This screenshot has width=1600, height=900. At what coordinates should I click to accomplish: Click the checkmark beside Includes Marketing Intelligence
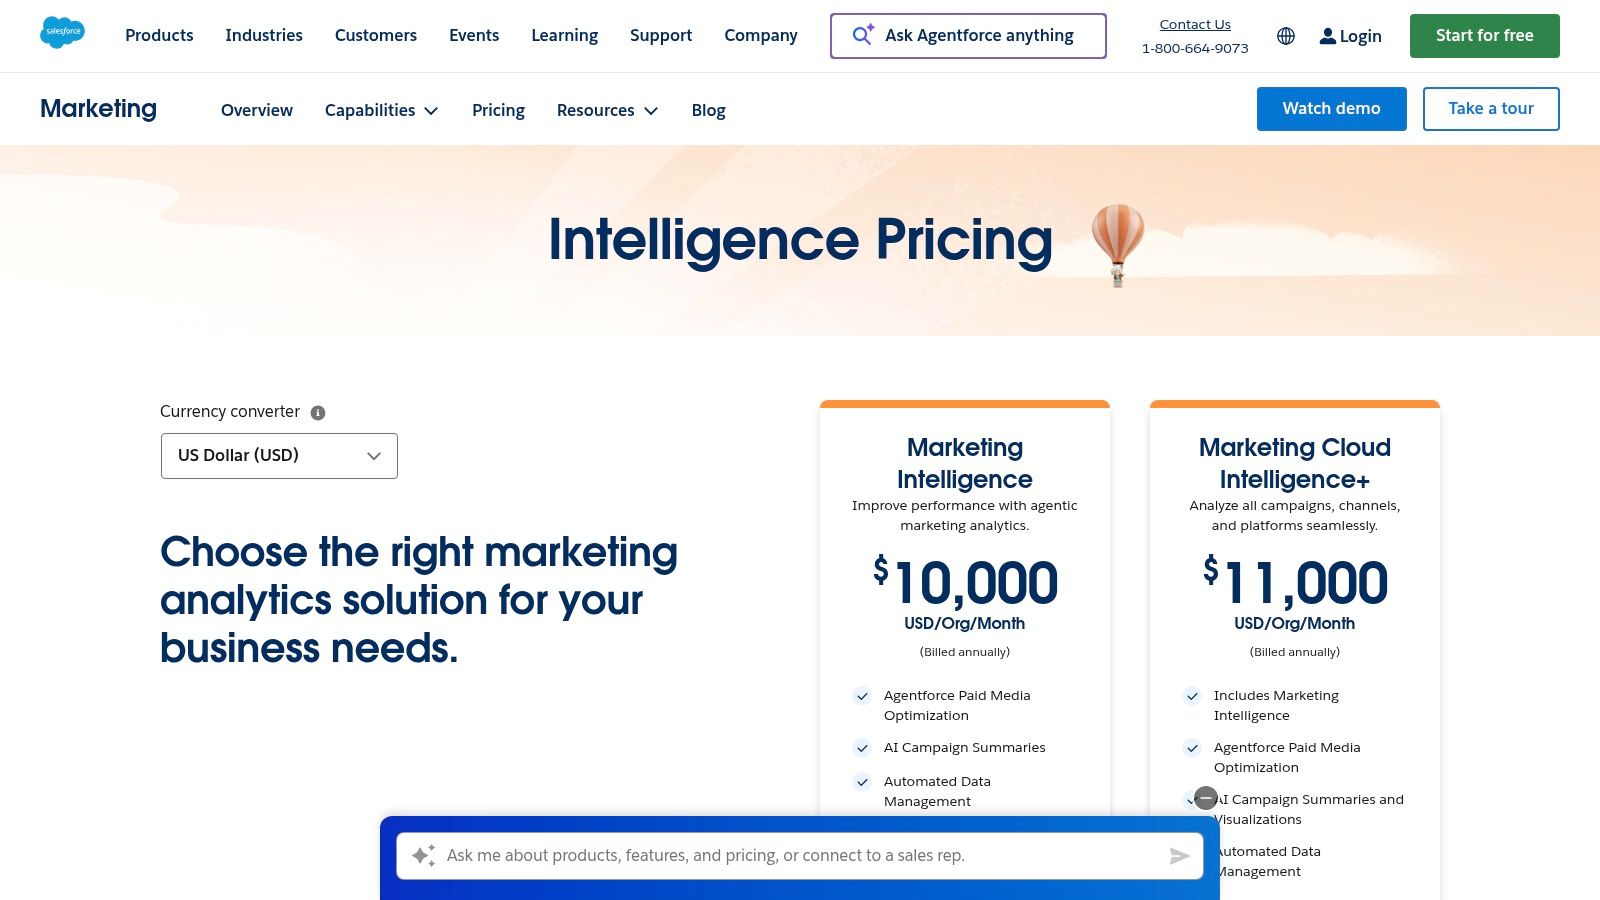coord(1192,696)
